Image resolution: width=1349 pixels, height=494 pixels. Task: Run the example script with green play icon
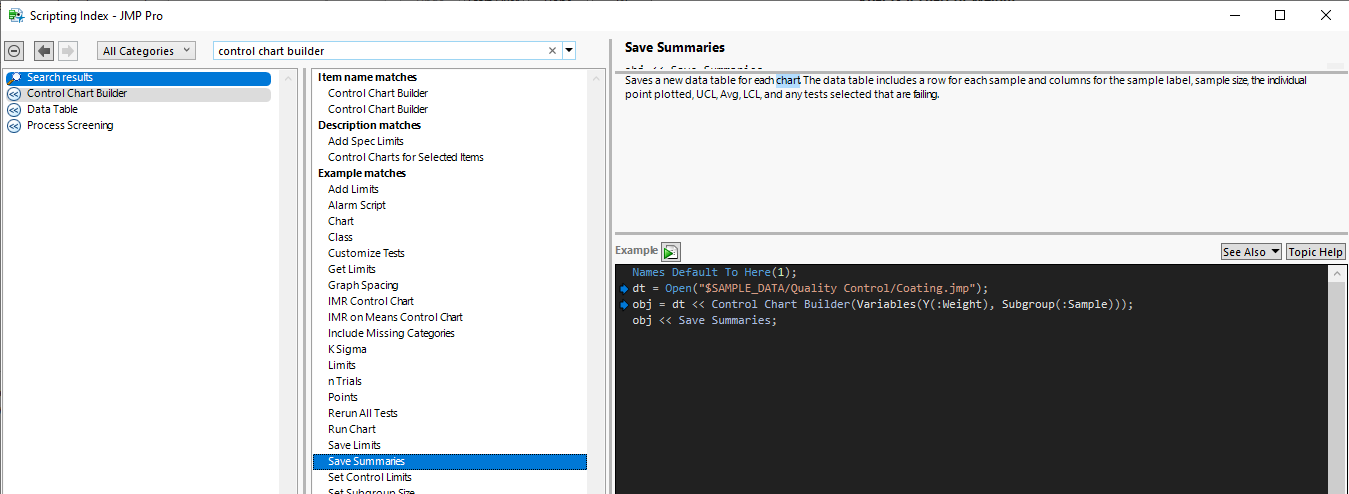(x=671, y=252)
